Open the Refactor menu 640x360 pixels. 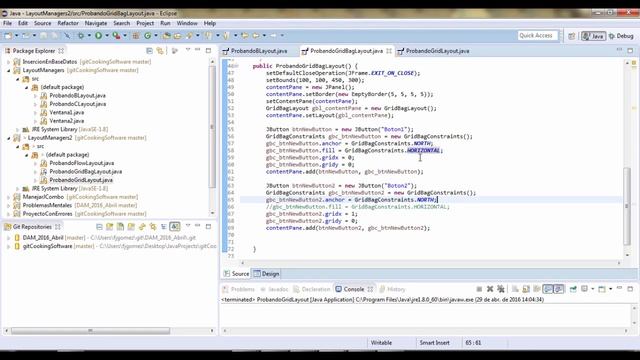point(68,23)
